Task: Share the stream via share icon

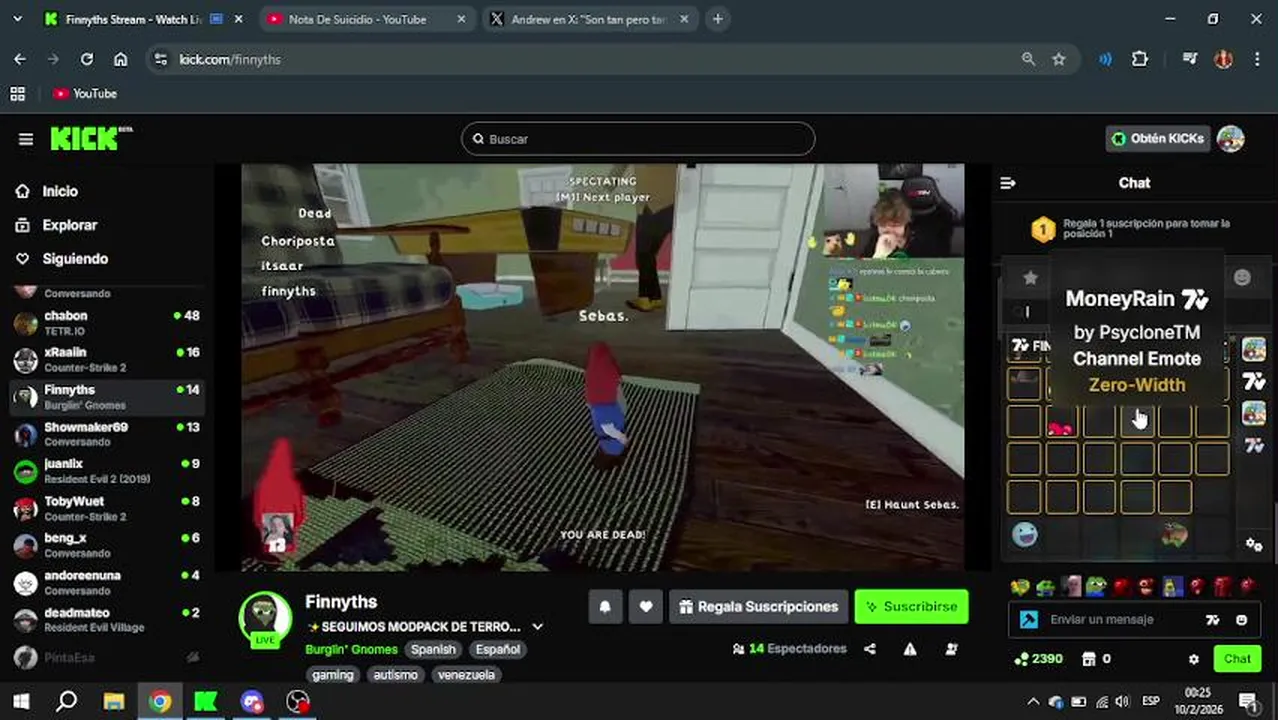Action: click(x=870, y=649)
